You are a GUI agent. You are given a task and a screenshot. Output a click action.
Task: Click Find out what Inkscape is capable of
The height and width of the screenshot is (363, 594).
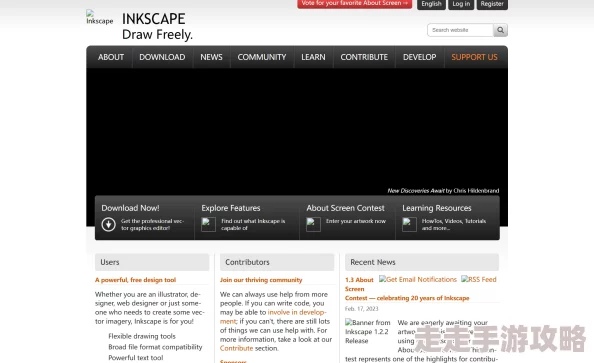(253, 224)
